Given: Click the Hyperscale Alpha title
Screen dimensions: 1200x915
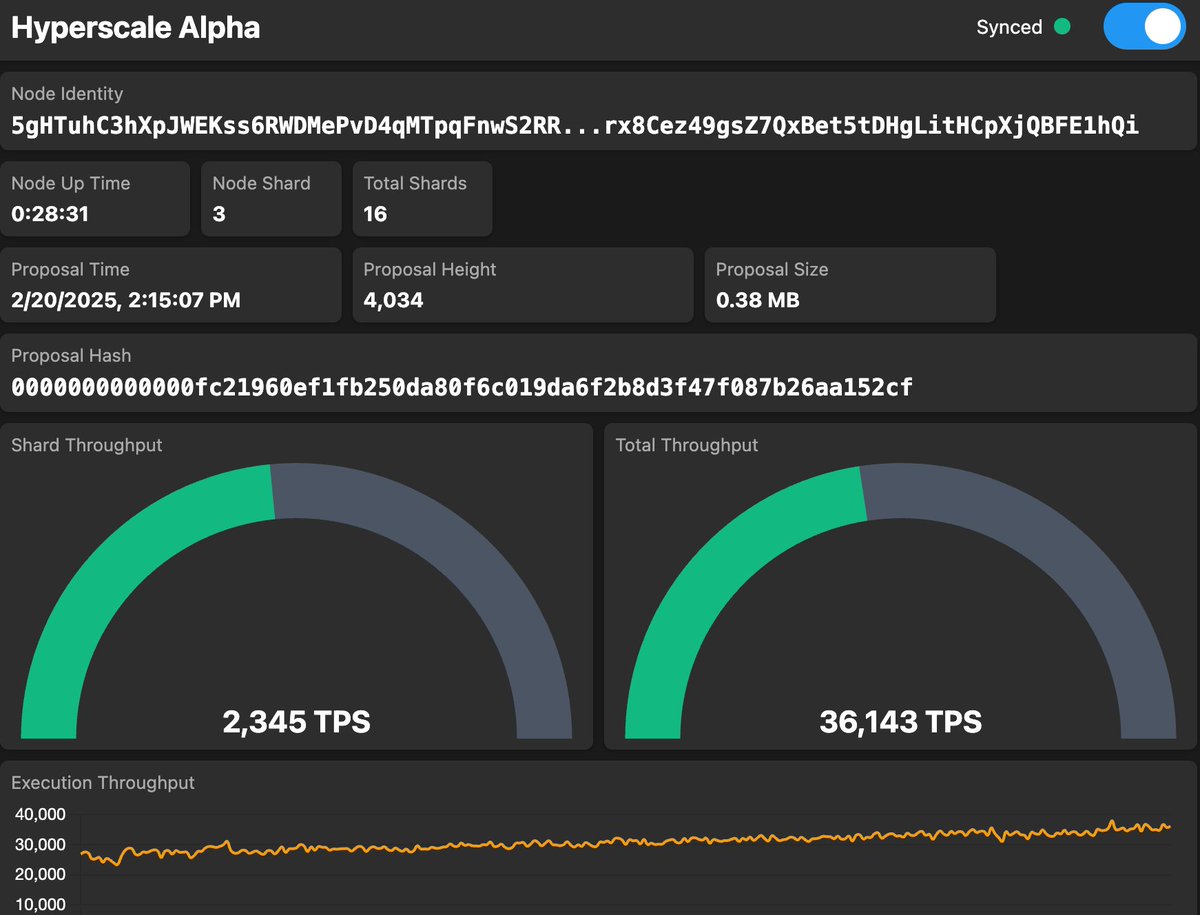Looking at the screenshot, I should pos(136,27).
